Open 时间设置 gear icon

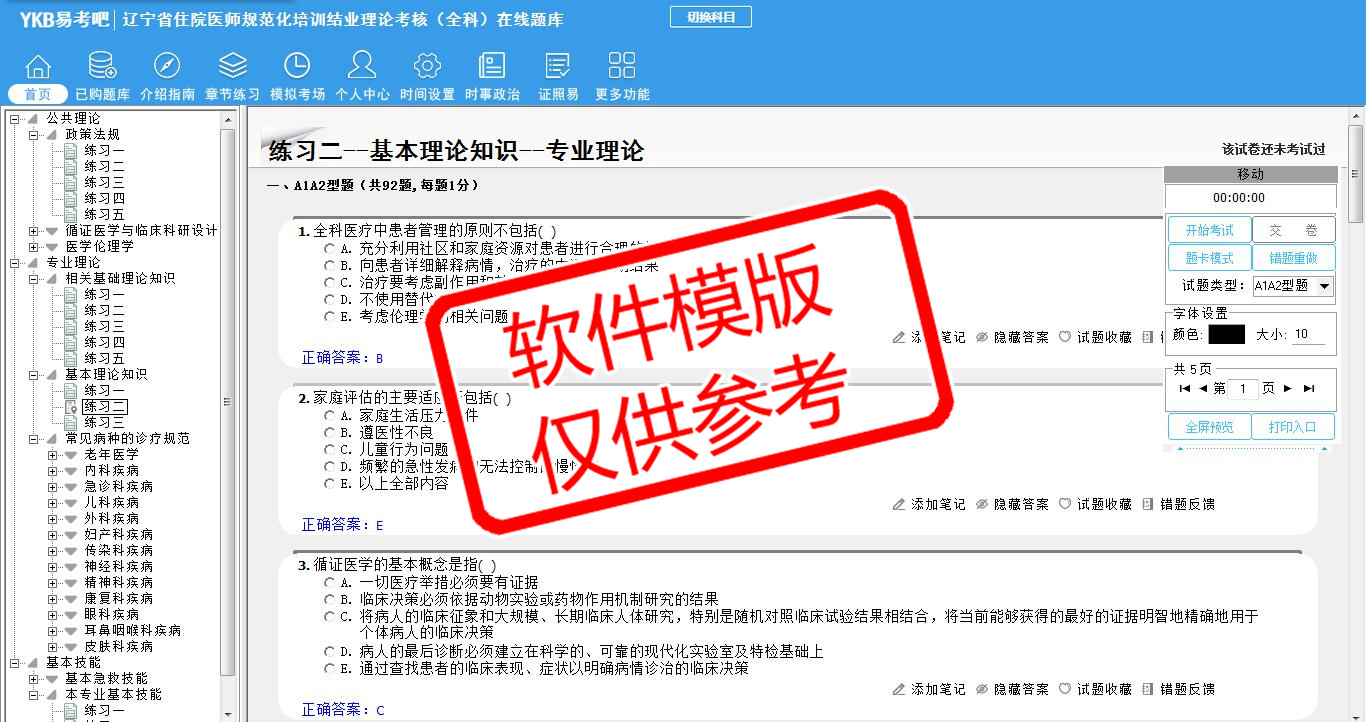pos(427,67)
